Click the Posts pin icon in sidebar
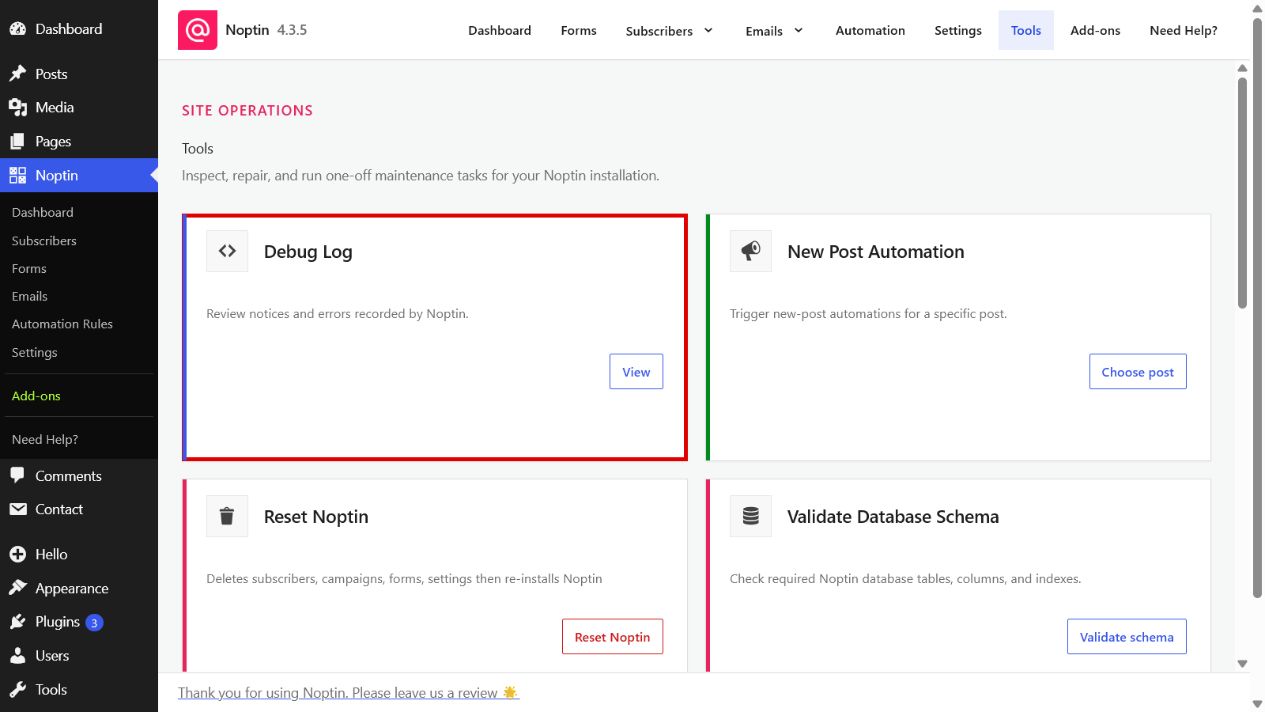The height and width of the screenshot is (712, 1265). [x=18, y=74]
